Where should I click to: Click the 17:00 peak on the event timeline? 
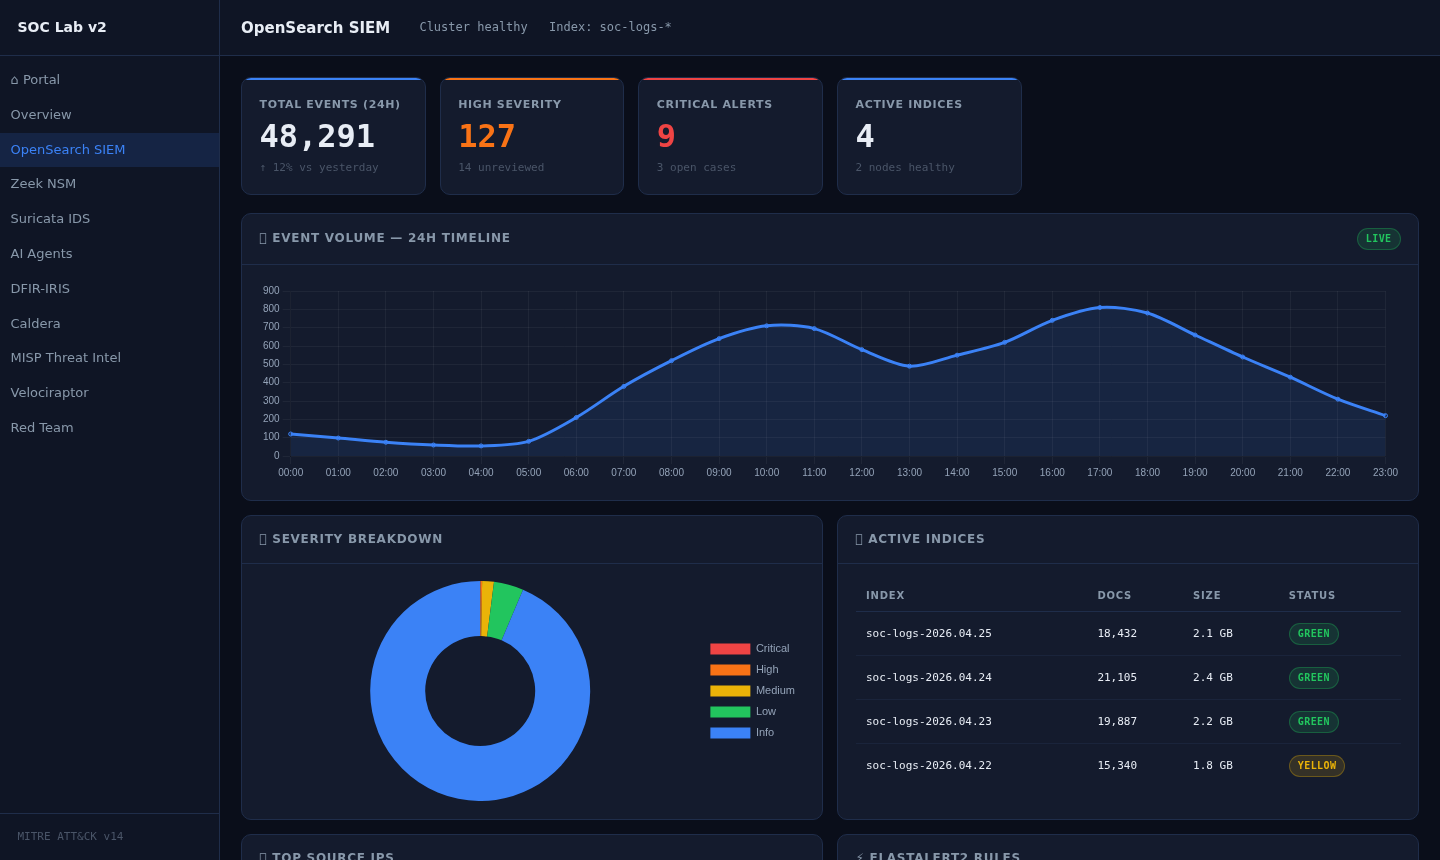coord(1100,308)
